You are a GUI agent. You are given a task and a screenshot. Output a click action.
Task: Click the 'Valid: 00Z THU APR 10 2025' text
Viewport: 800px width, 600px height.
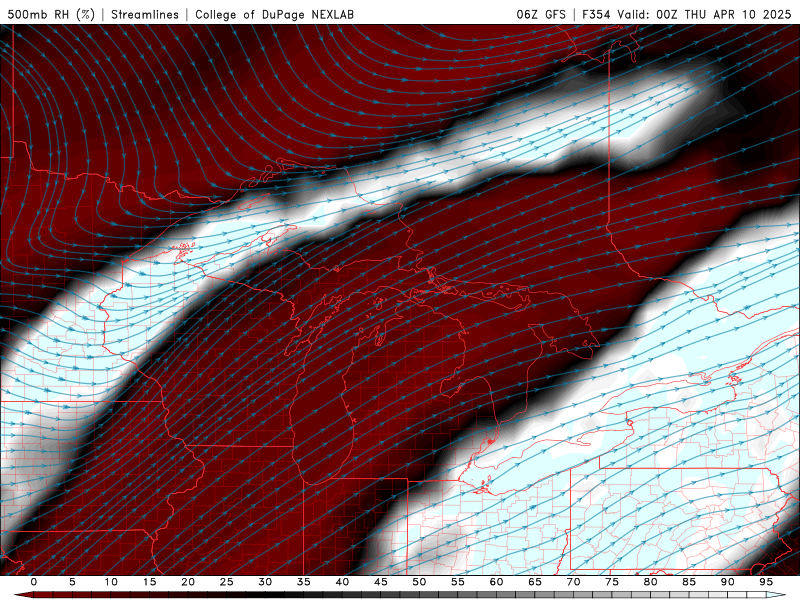[704, 14]
